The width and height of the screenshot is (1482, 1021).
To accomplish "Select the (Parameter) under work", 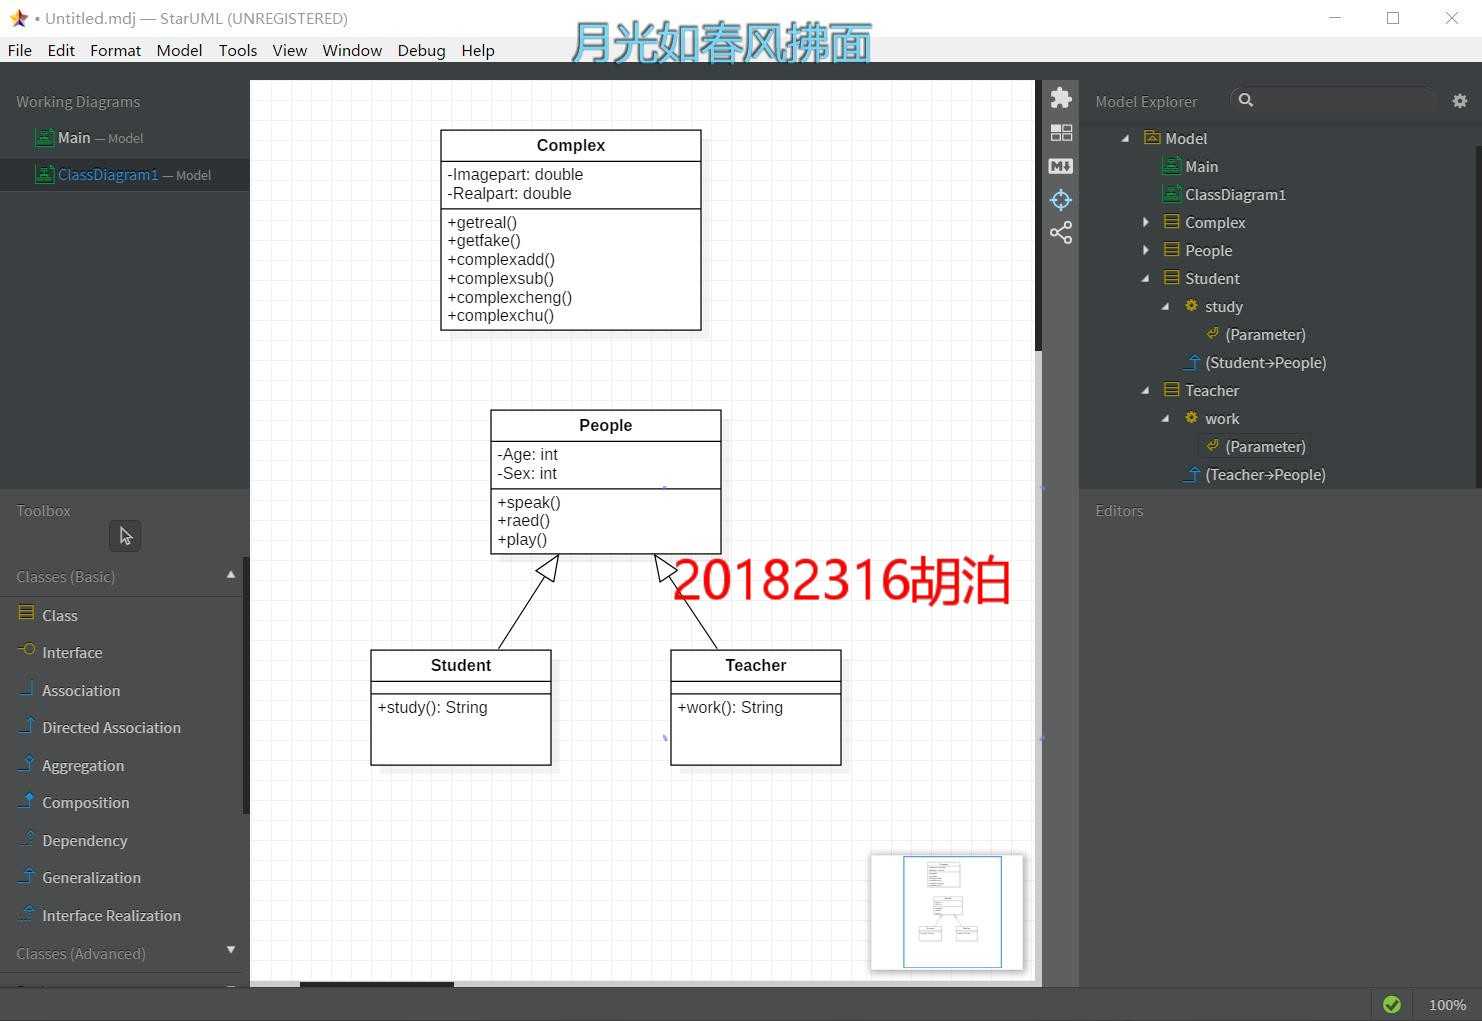I will pyautogui.click(x=1265, y=446).
